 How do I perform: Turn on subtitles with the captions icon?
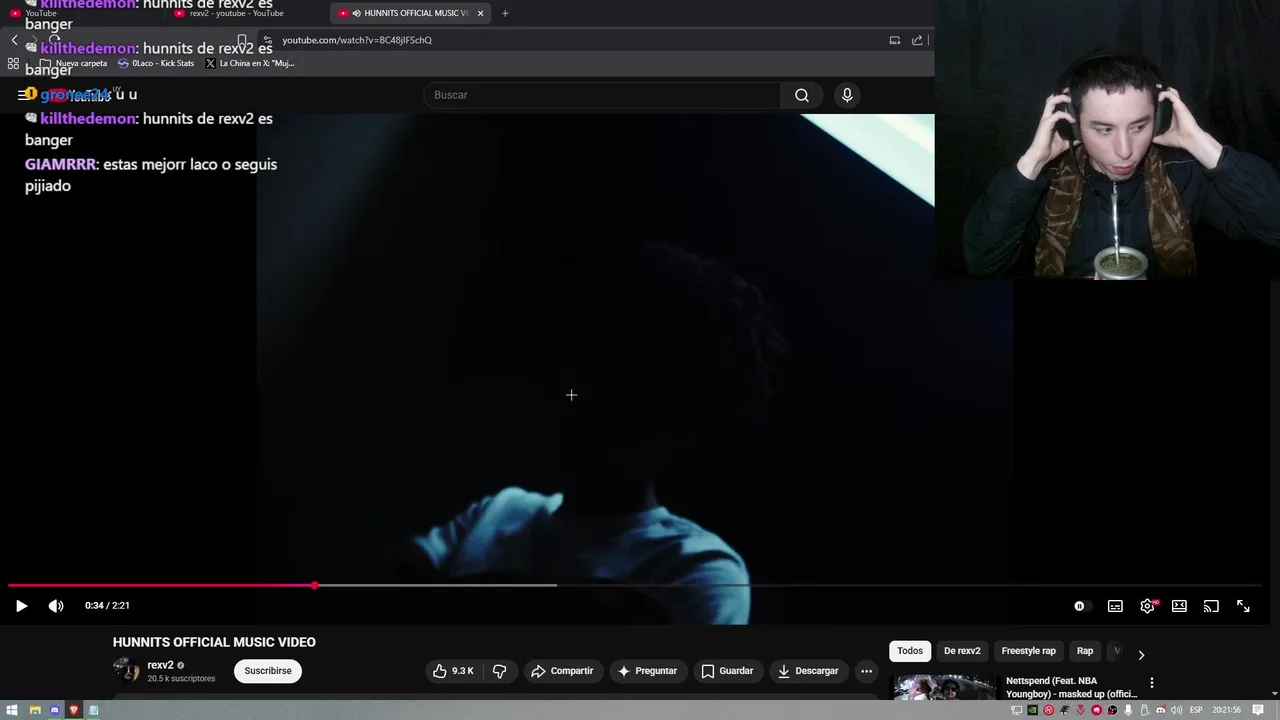[1115, 606]
